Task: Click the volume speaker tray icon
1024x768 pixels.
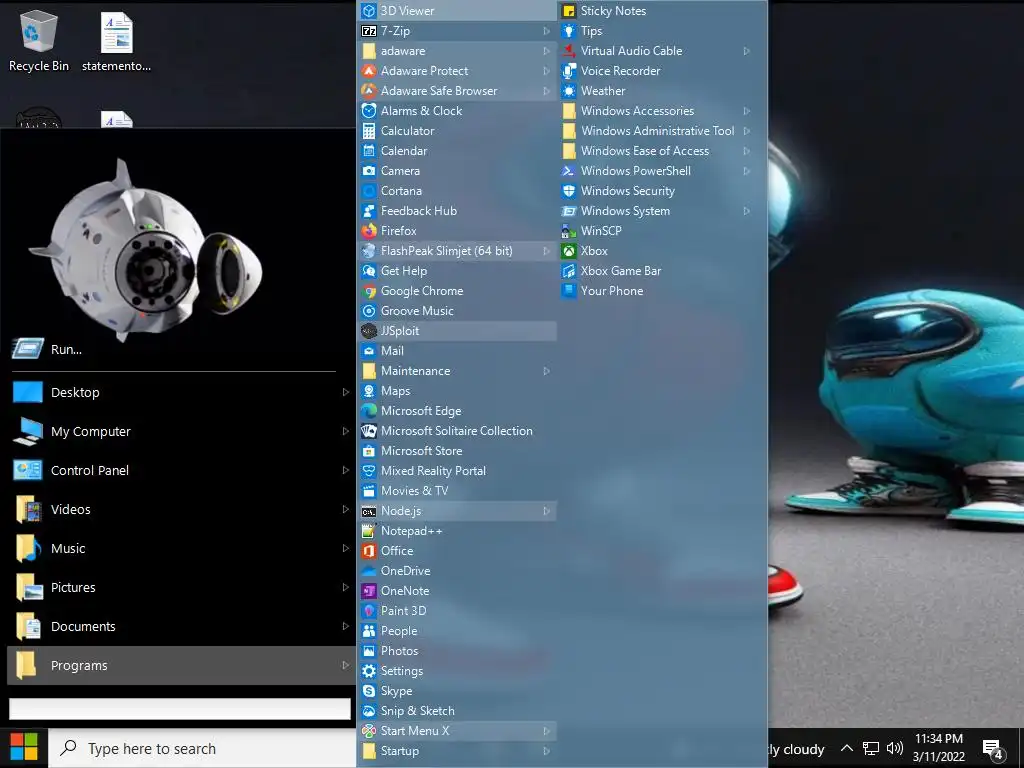Action: (895, 748)
